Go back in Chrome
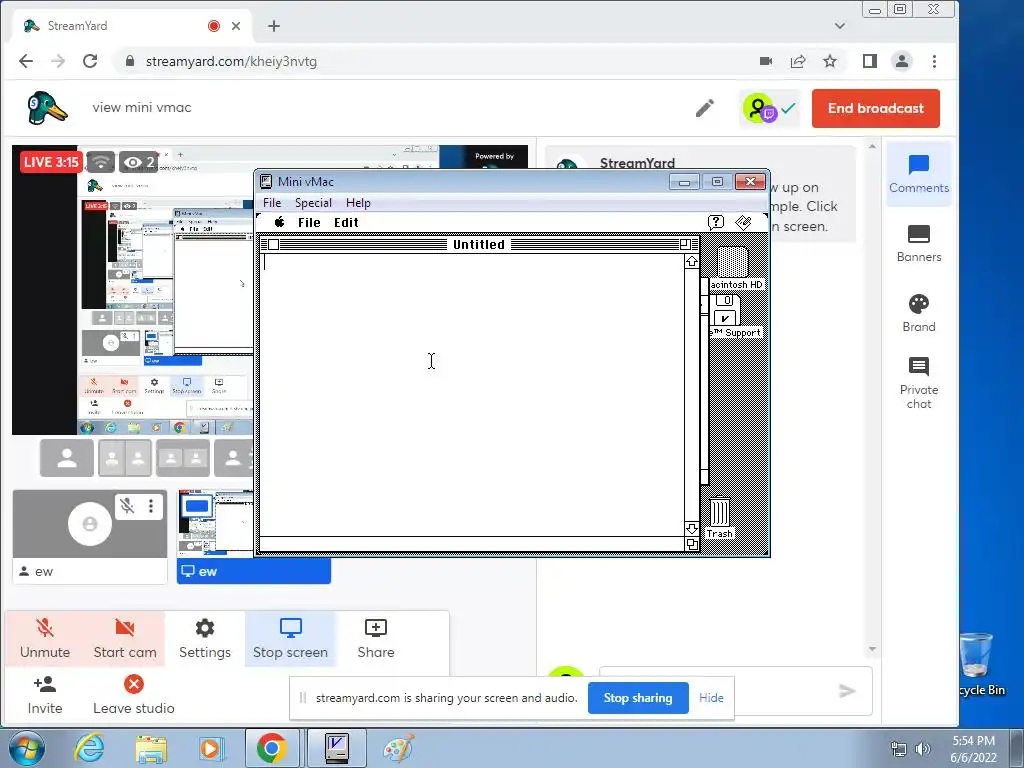1024x768 pixels. pos(26,61)
